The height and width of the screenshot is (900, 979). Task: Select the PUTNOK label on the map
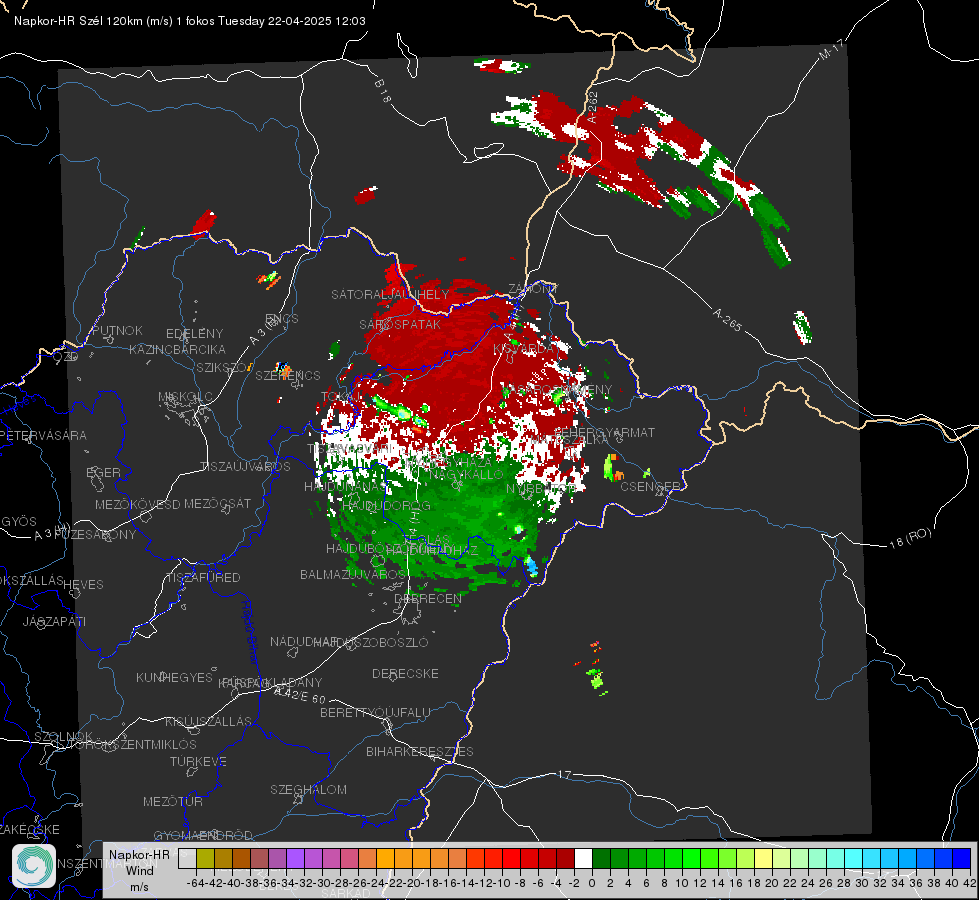(117, 330)
